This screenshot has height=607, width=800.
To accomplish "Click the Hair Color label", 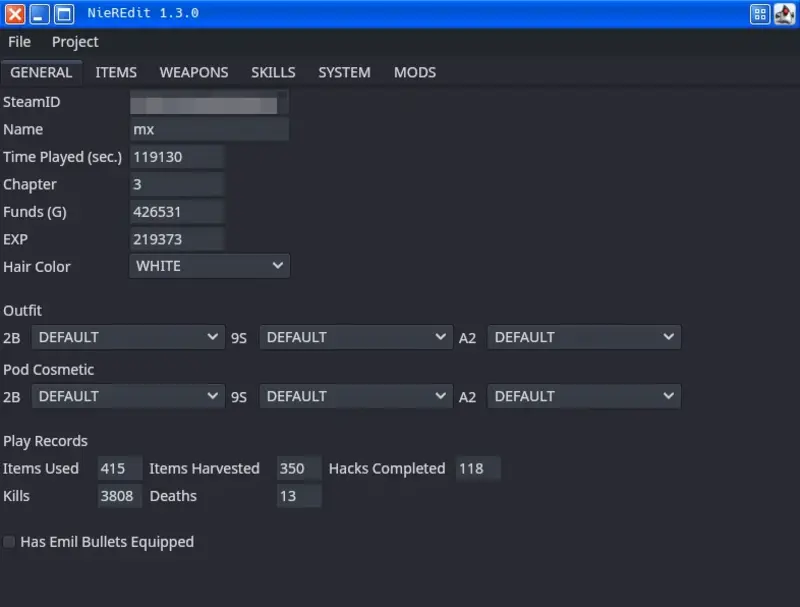I will point(37,267).
